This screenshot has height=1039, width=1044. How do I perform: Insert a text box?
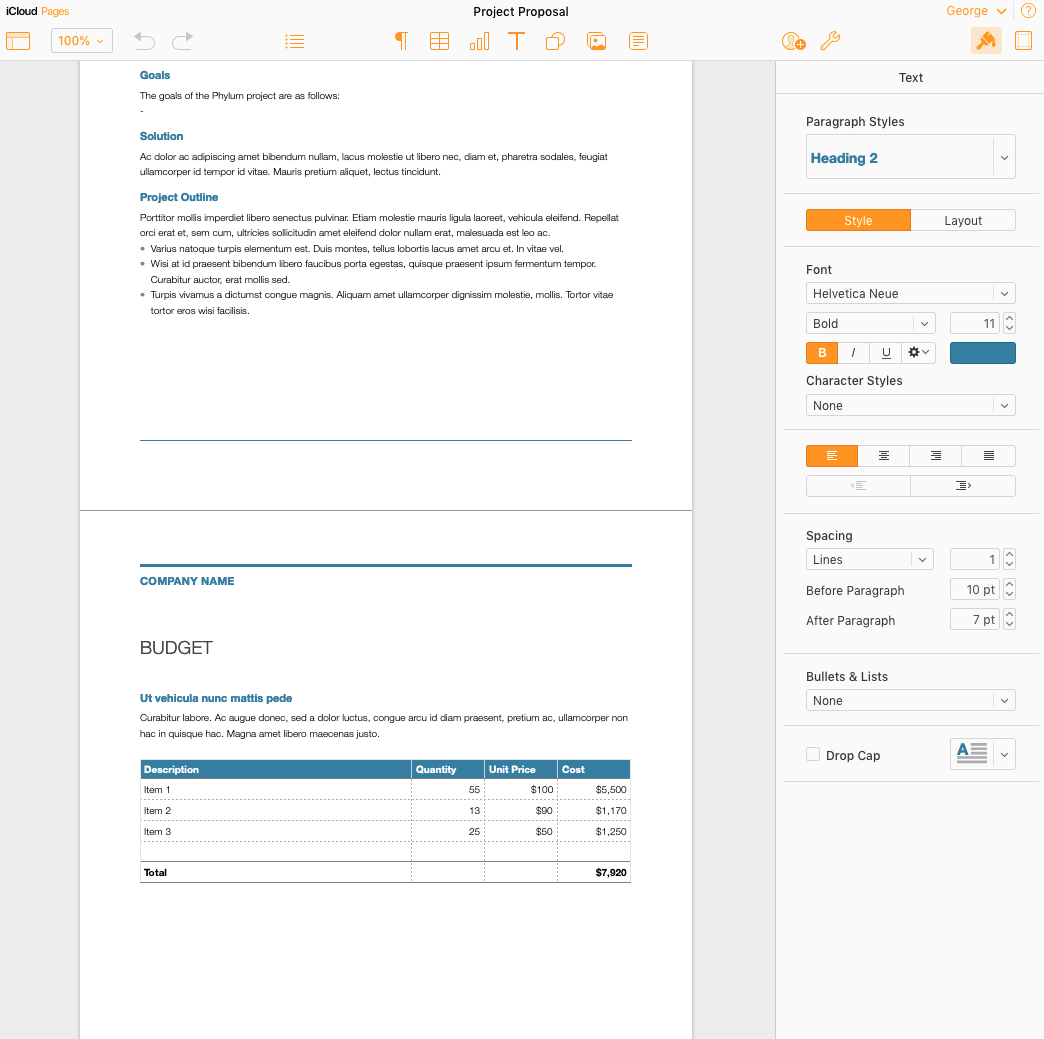(x=516, y=41)
